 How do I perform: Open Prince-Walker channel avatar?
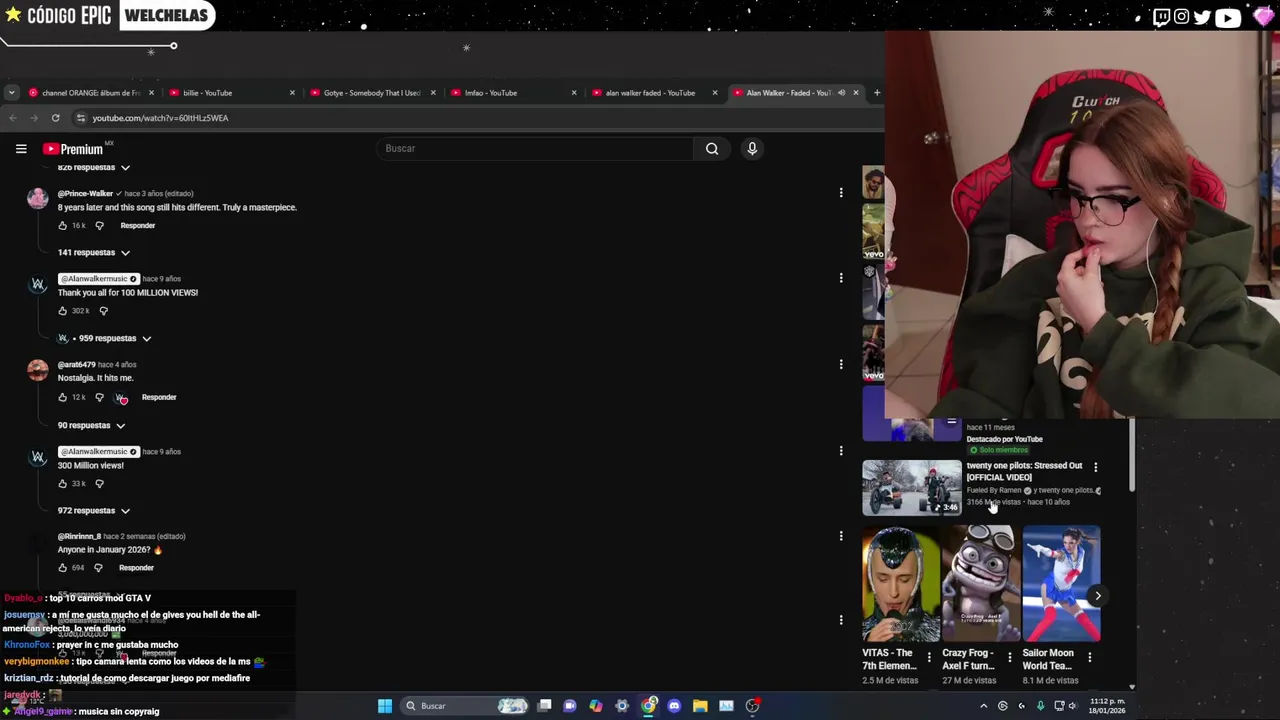(x=38, y=198)
